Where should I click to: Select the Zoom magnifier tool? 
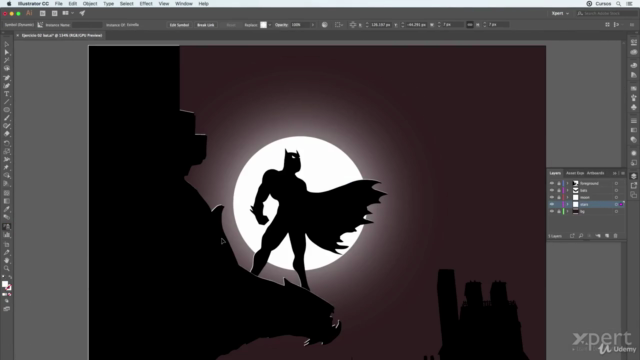point(7,269)
